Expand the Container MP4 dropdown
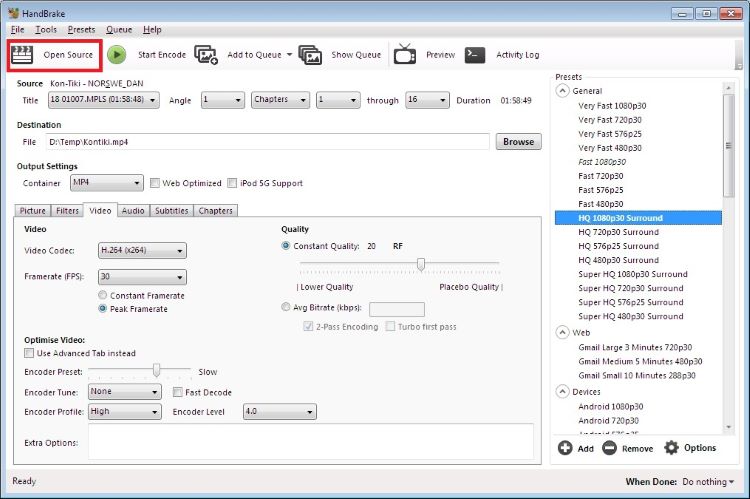The image size is (750, 499). click(106, 183)
